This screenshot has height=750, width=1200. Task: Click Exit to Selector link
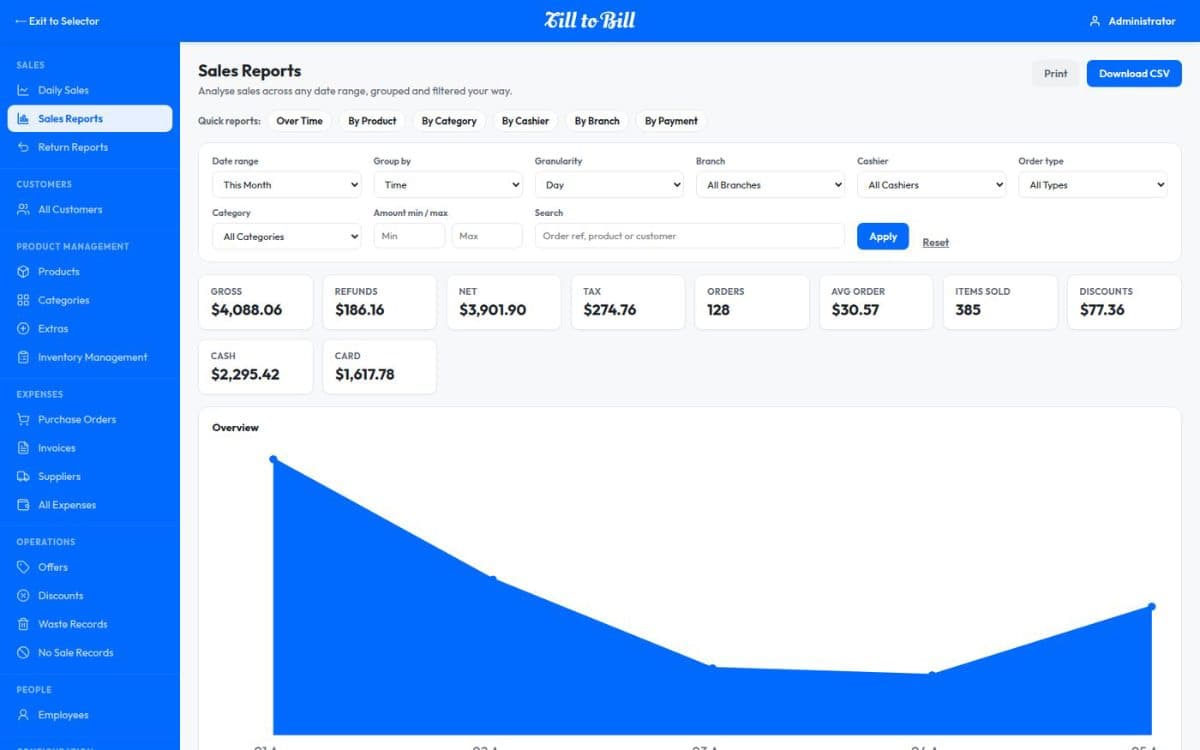coord(57,21)
